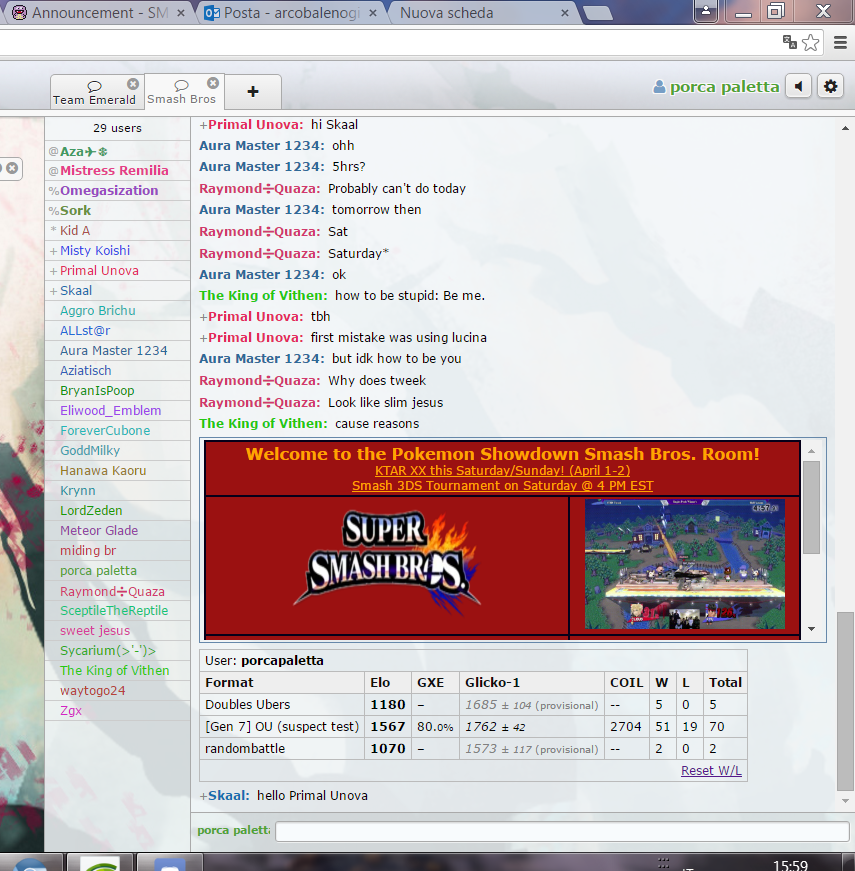Screen dimensions: 855x871
Task: Click the Reset W/L link
Action: coord(711,770)
